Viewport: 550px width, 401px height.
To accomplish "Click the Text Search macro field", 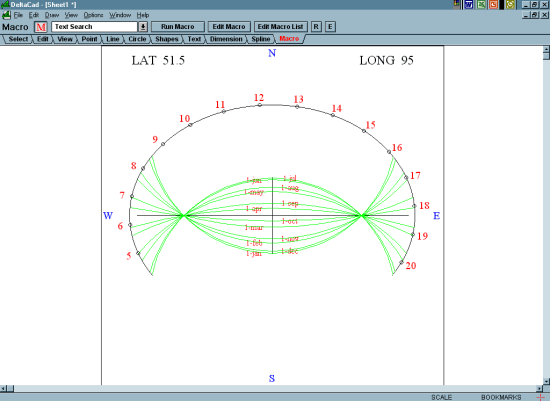I will (x=94, y=27).
